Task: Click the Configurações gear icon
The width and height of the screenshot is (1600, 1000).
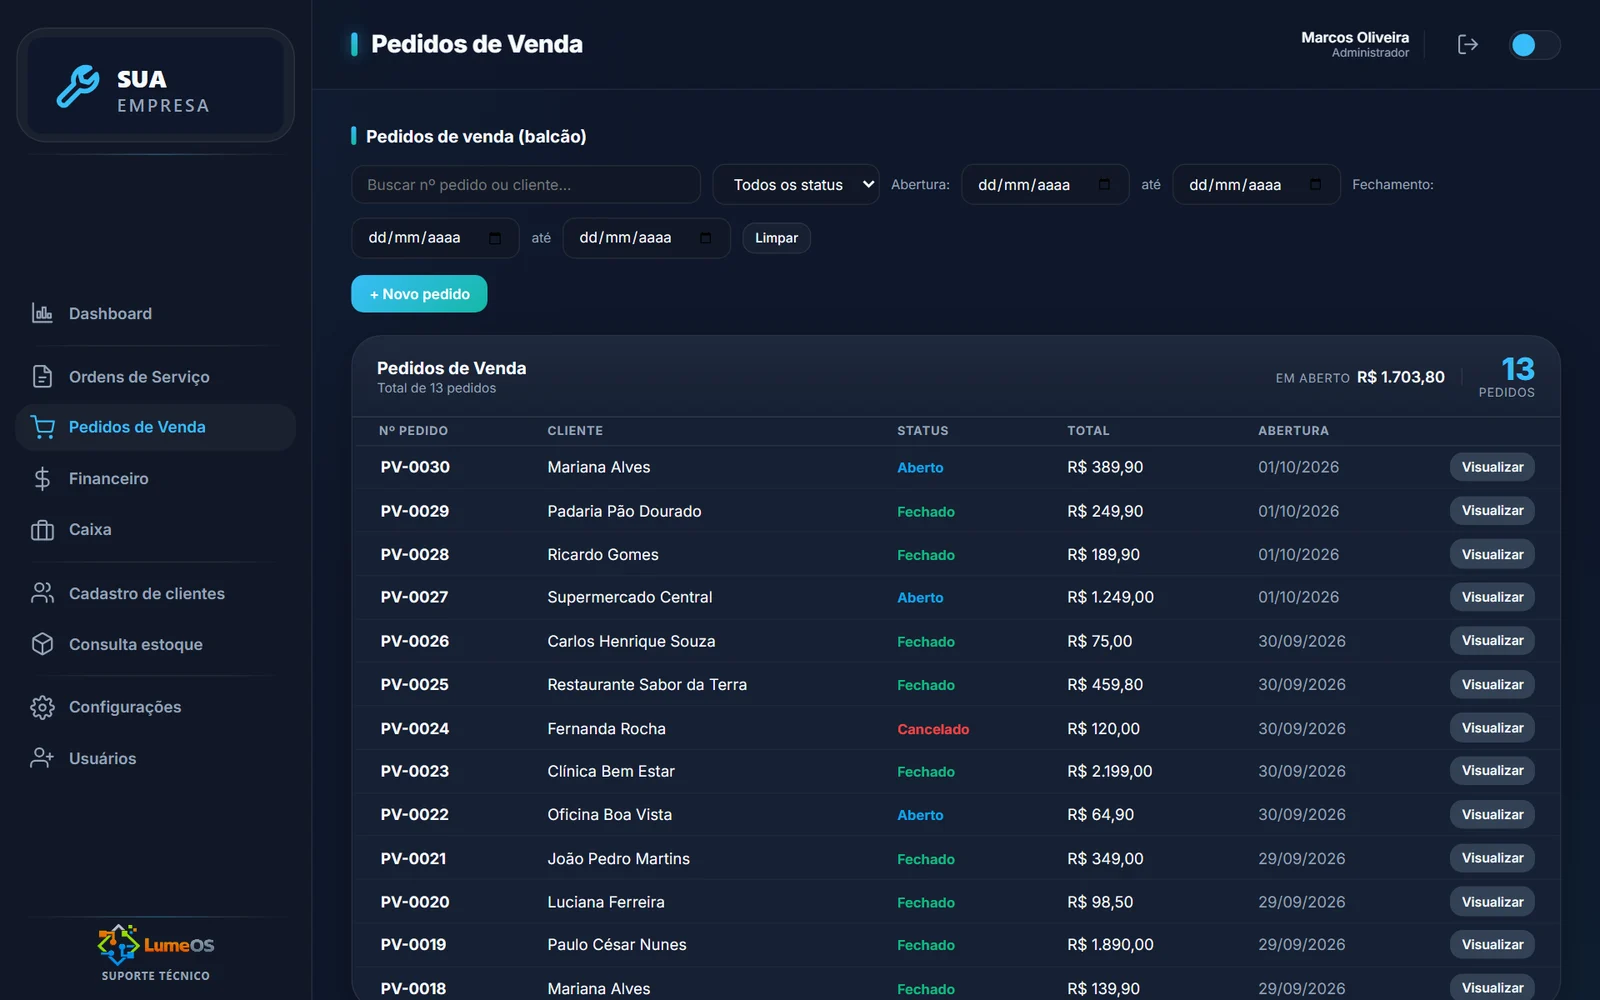Action: point(42,707)
